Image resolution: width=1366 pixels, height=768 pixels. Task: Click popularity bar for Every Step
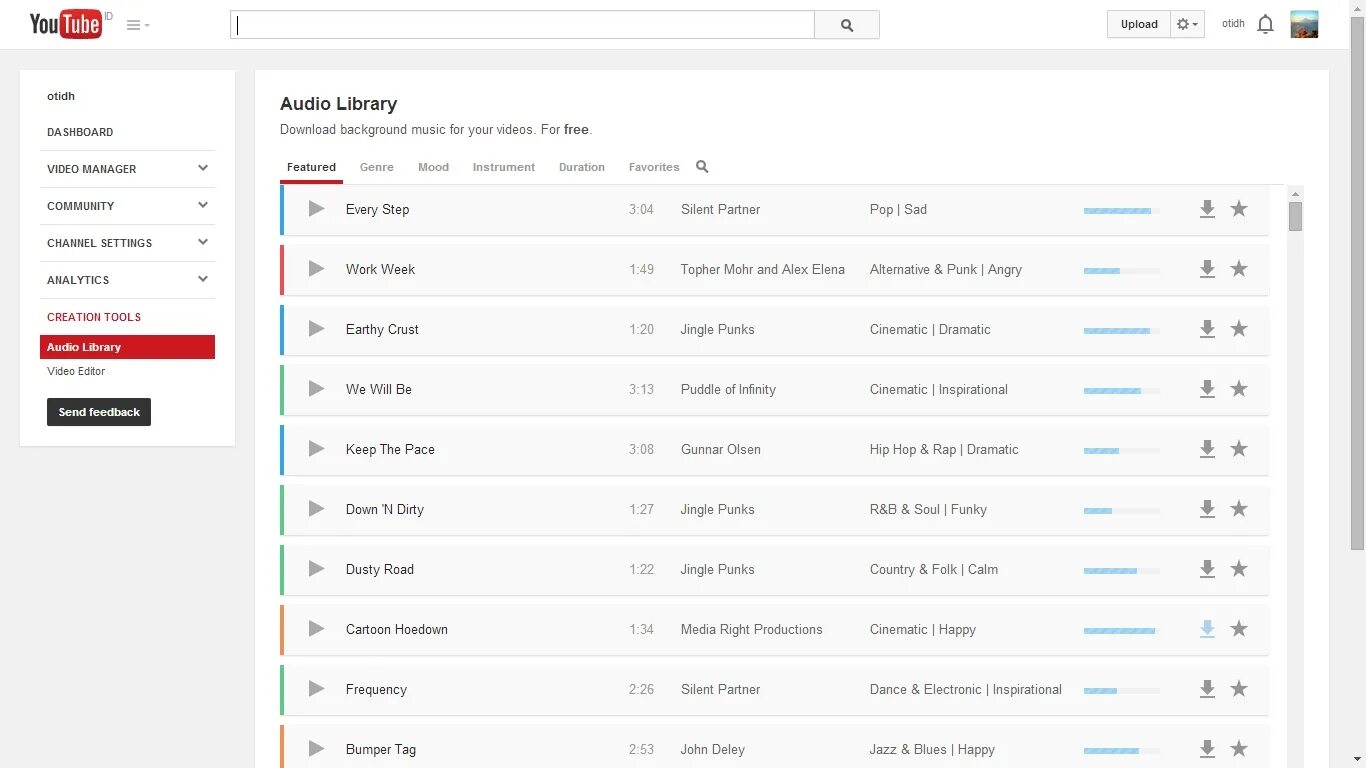click(1122, 211)
